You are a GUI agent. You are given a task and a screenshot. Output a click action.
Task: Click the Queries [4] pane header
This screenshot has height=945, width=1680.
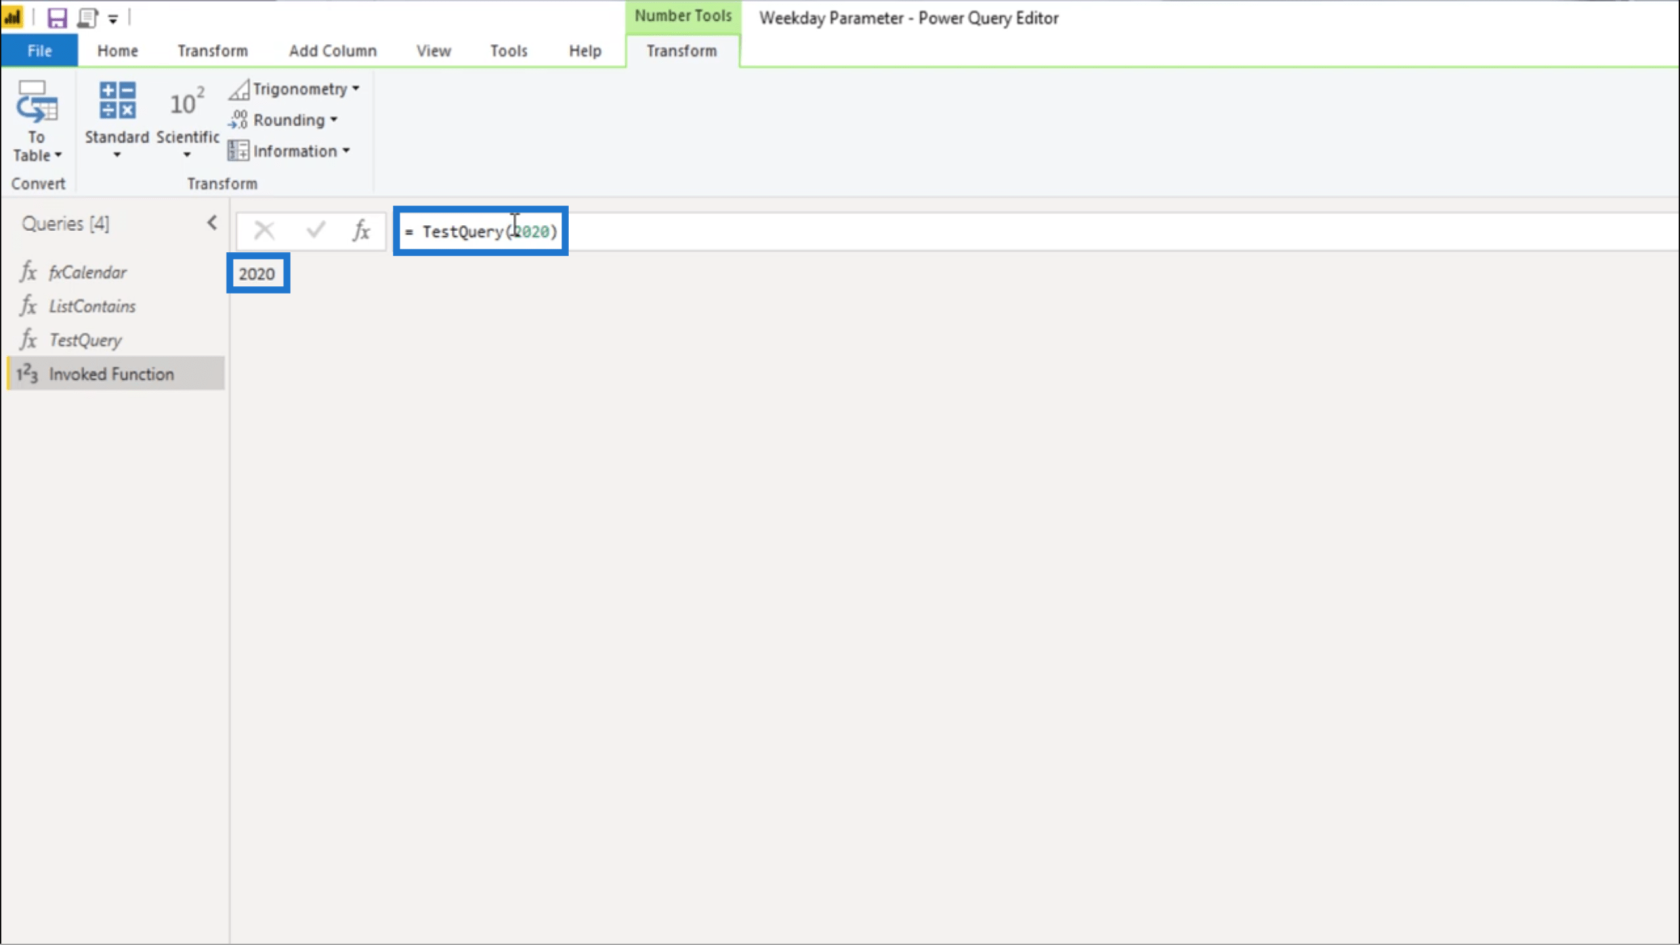[x=66, y=224]
